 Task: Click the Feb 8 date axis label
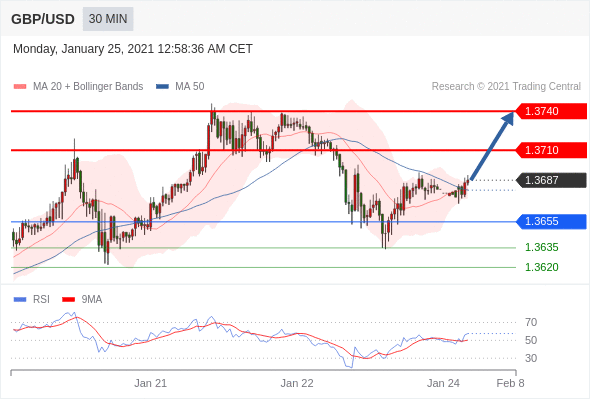point(510,383)
